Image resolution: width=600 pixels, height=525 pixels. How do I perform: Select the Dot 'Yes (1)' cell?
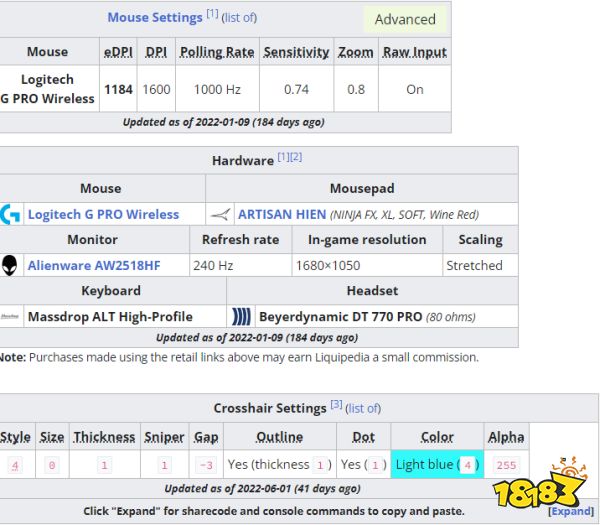(x=364, y=464)
